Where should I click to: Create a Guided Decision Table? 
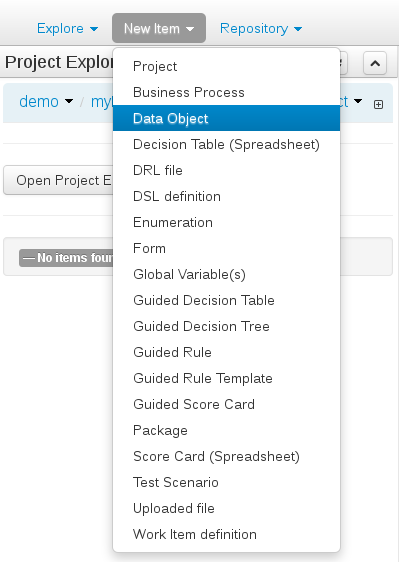pos(226,300)
